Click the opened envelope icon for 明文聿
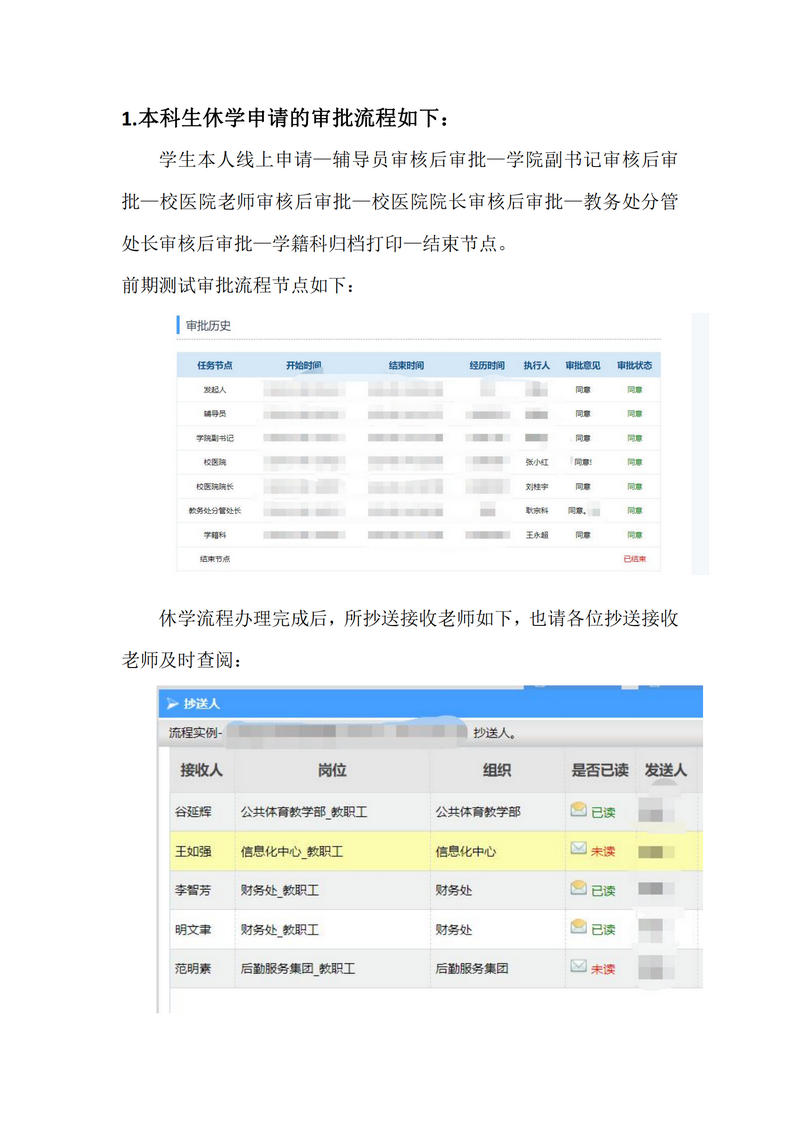The width and height of the screenshot is (800, 1131). pos(578,927)
